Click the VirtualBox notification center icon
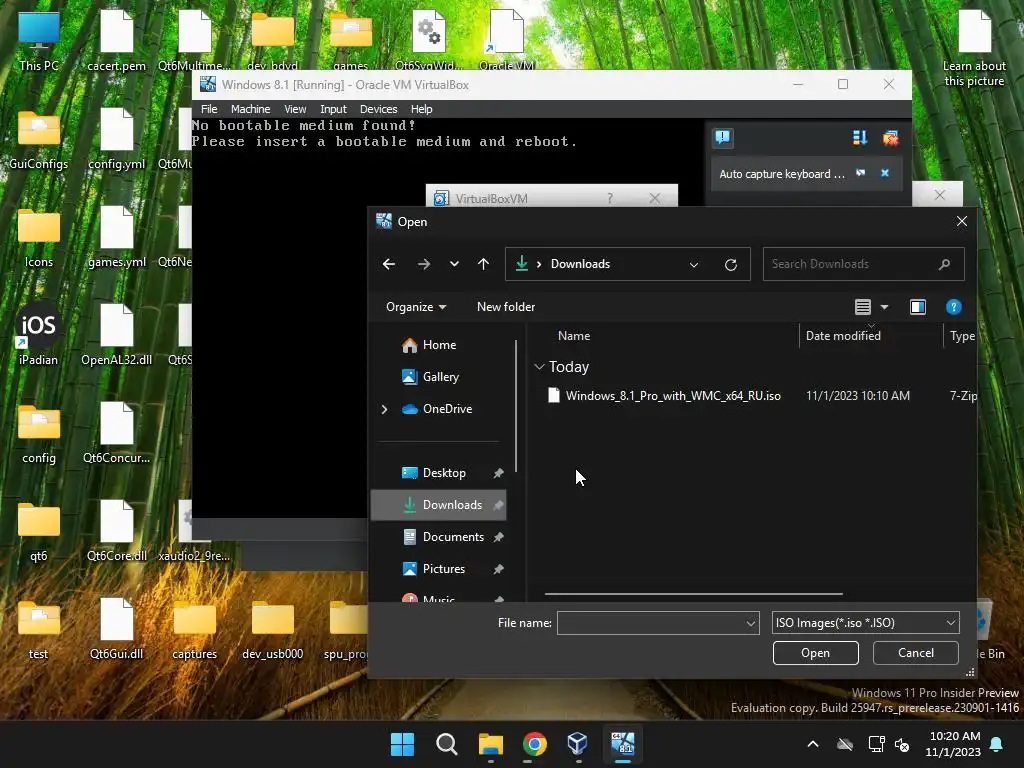The image size is (1024, 768). point(723,137)
